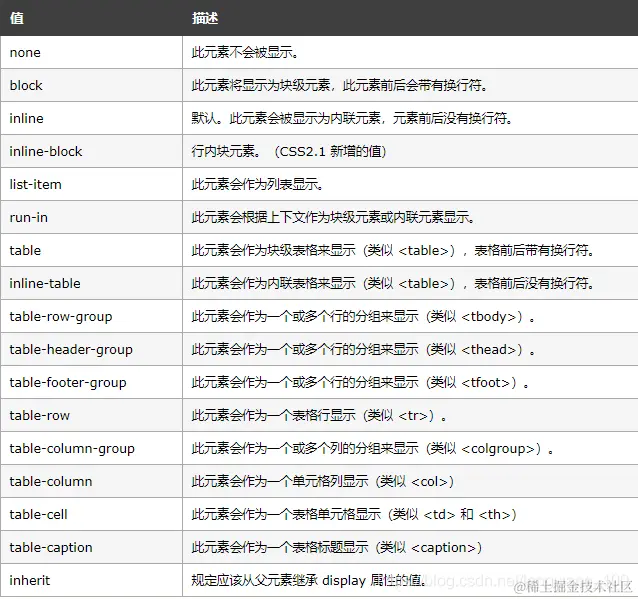The image size is (638, 599).
Task: Click description mentioning '块级元素，此元素前后会带有换行符'
Action: click(x=340, y=85)
